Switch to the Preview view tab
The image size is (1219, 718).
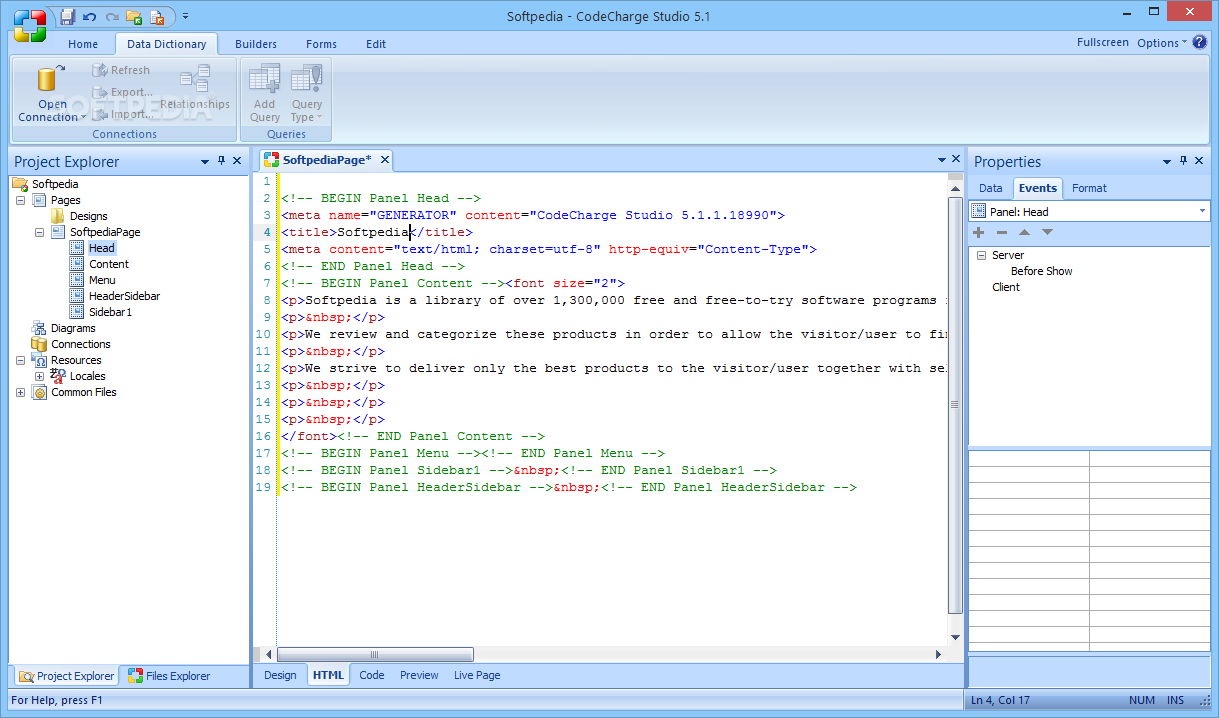(419, 675)
